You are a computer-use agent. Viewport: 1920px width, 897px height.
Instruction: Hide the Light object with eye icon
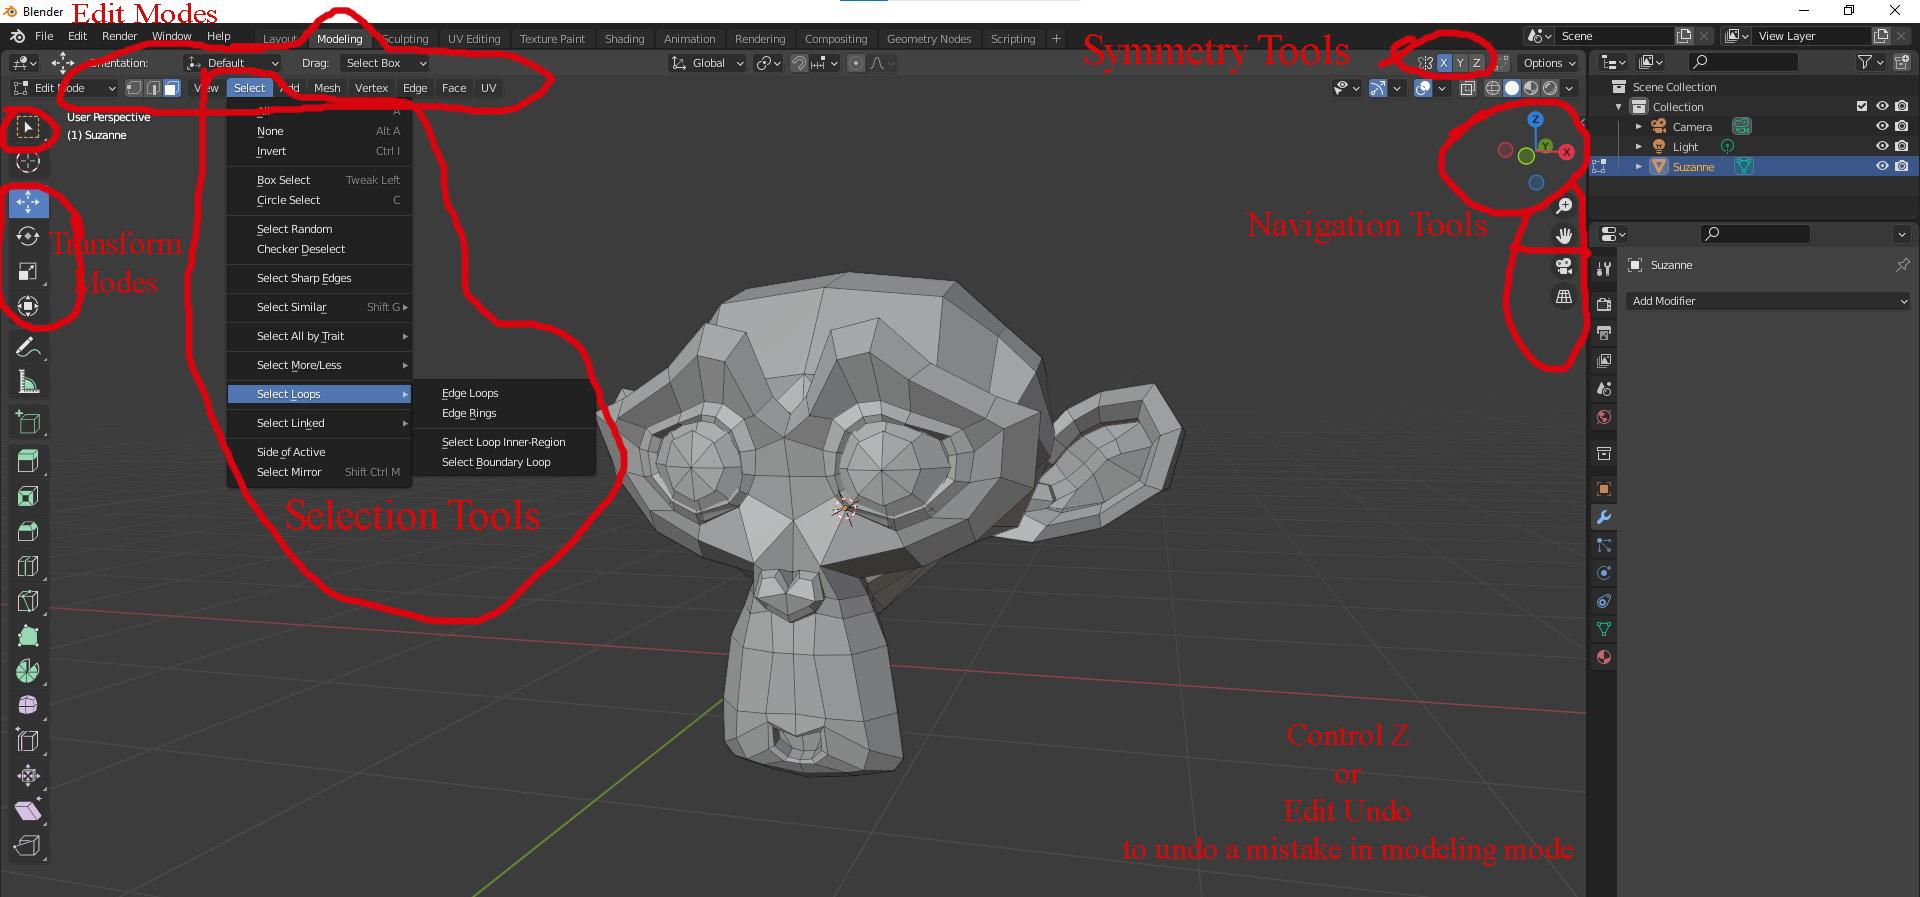point(1882,147)
